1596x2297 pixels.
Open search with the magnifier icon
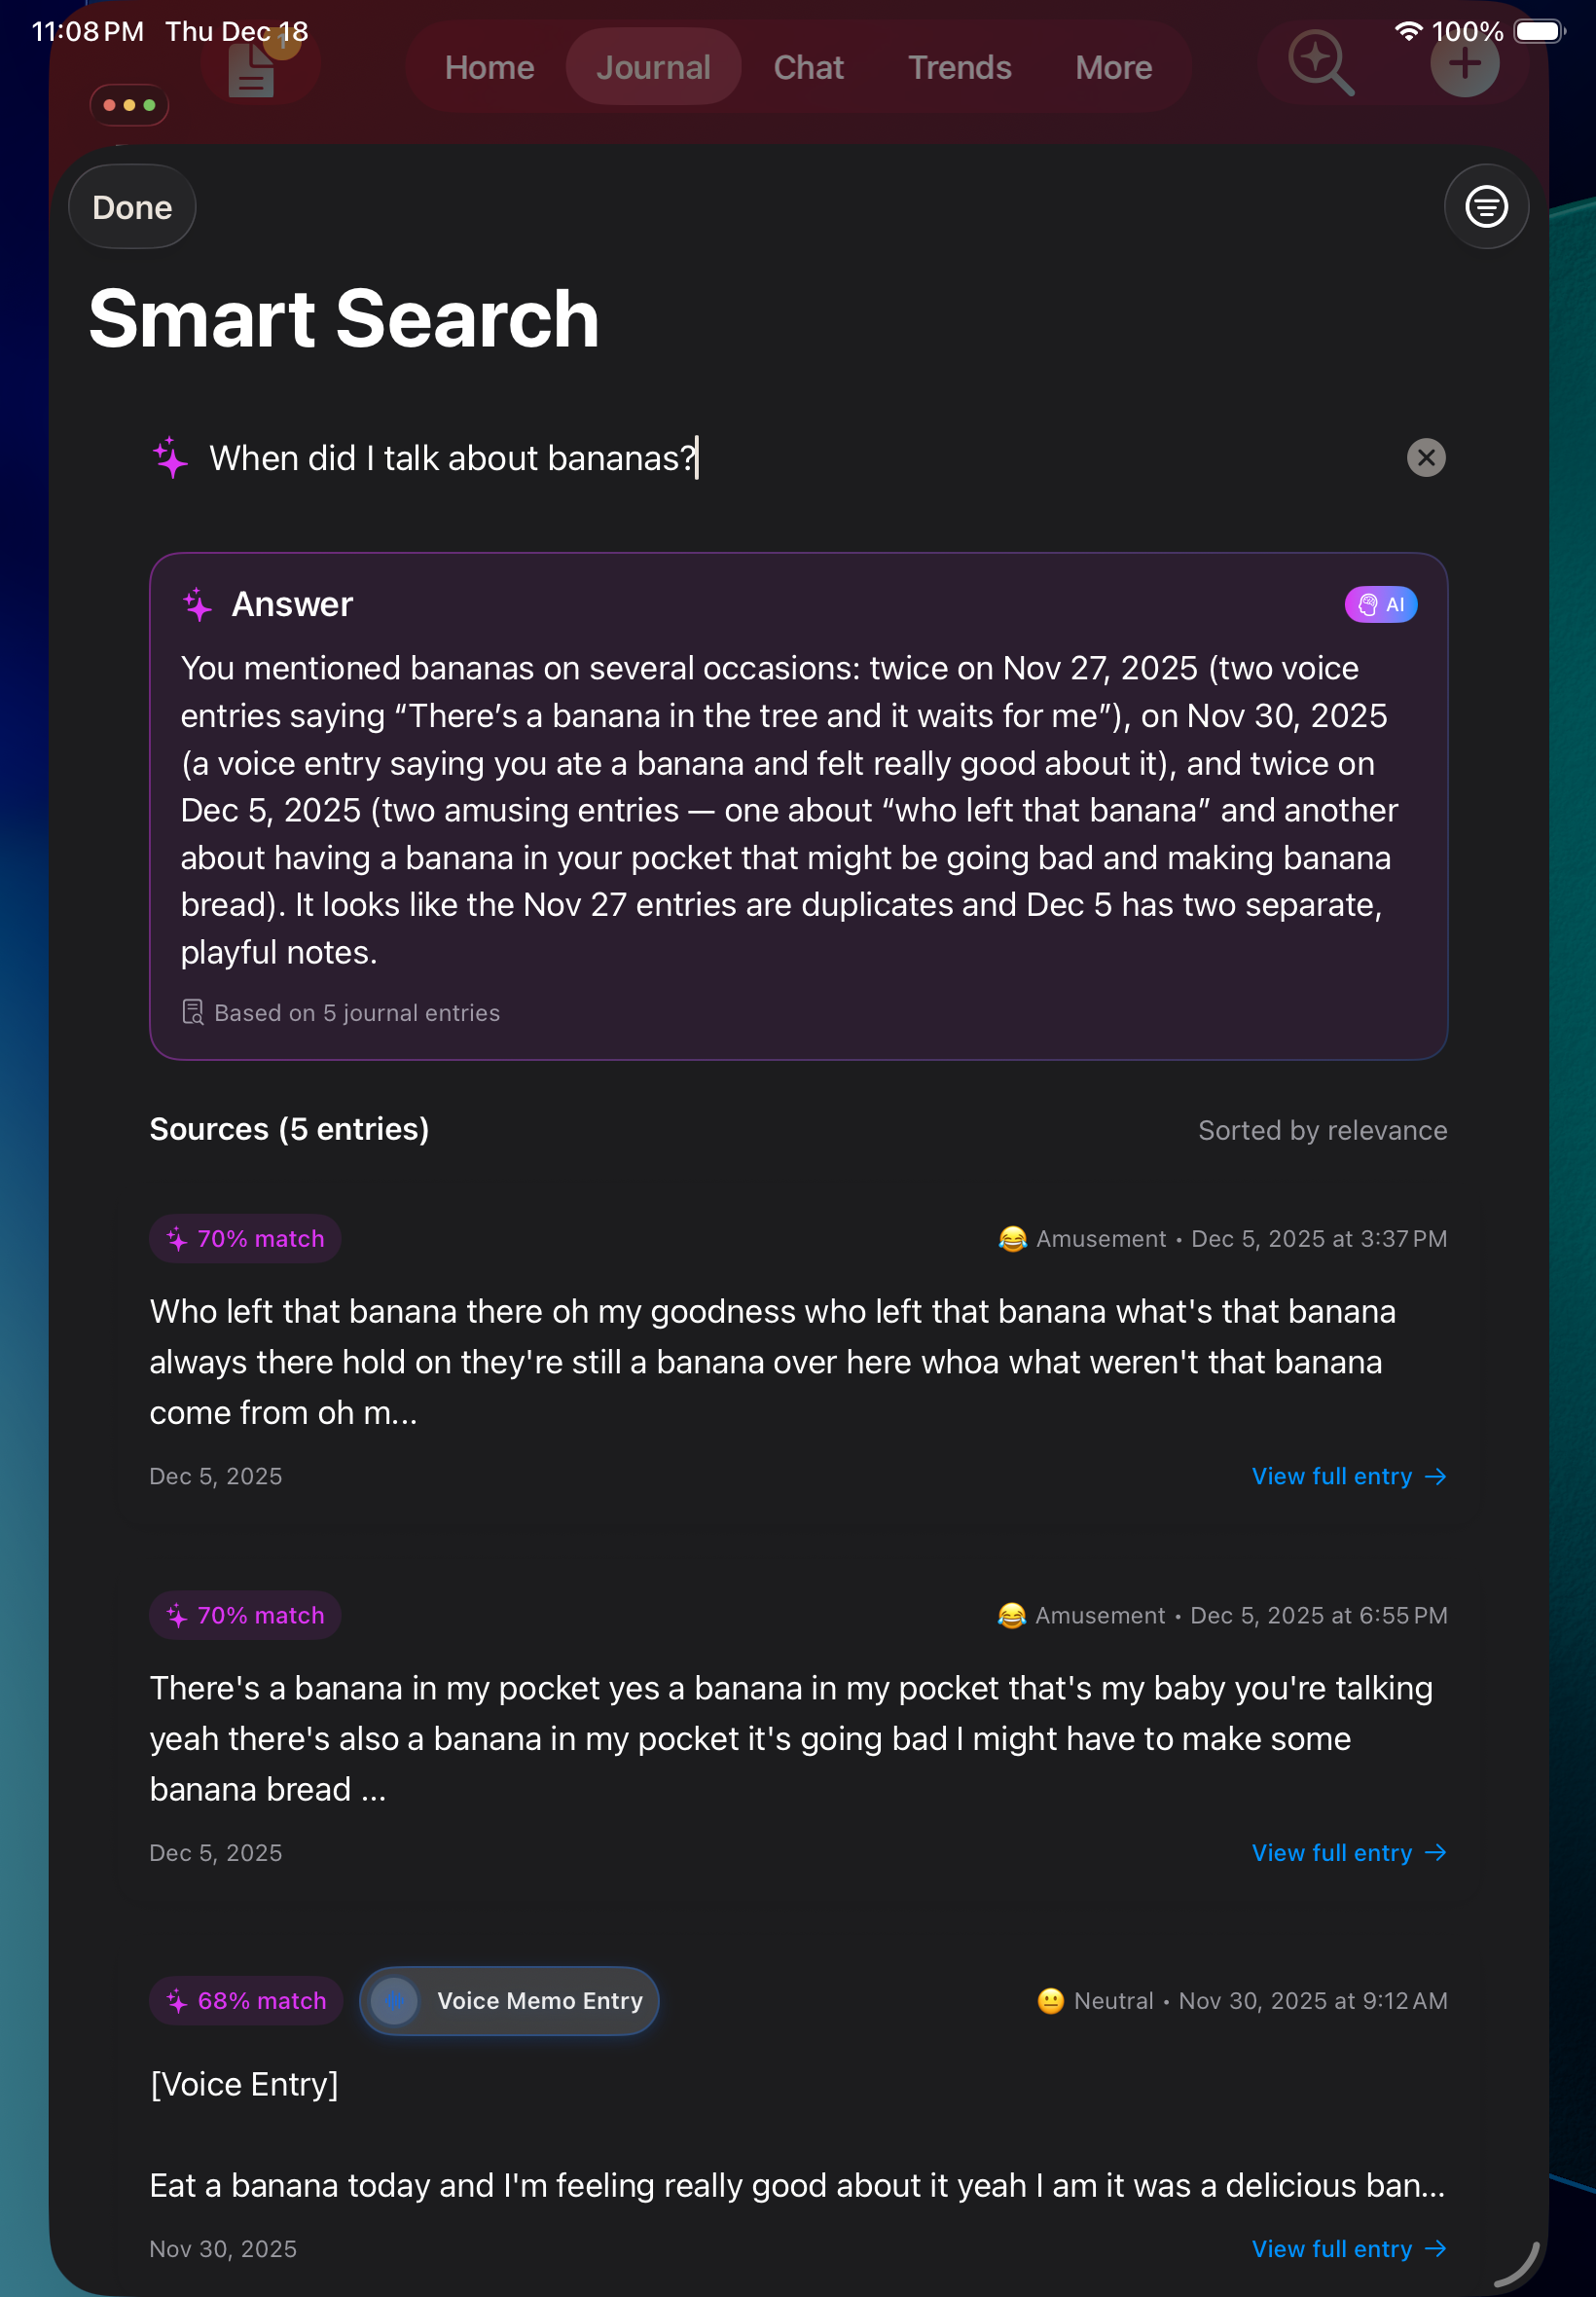tap(1318, 64)
